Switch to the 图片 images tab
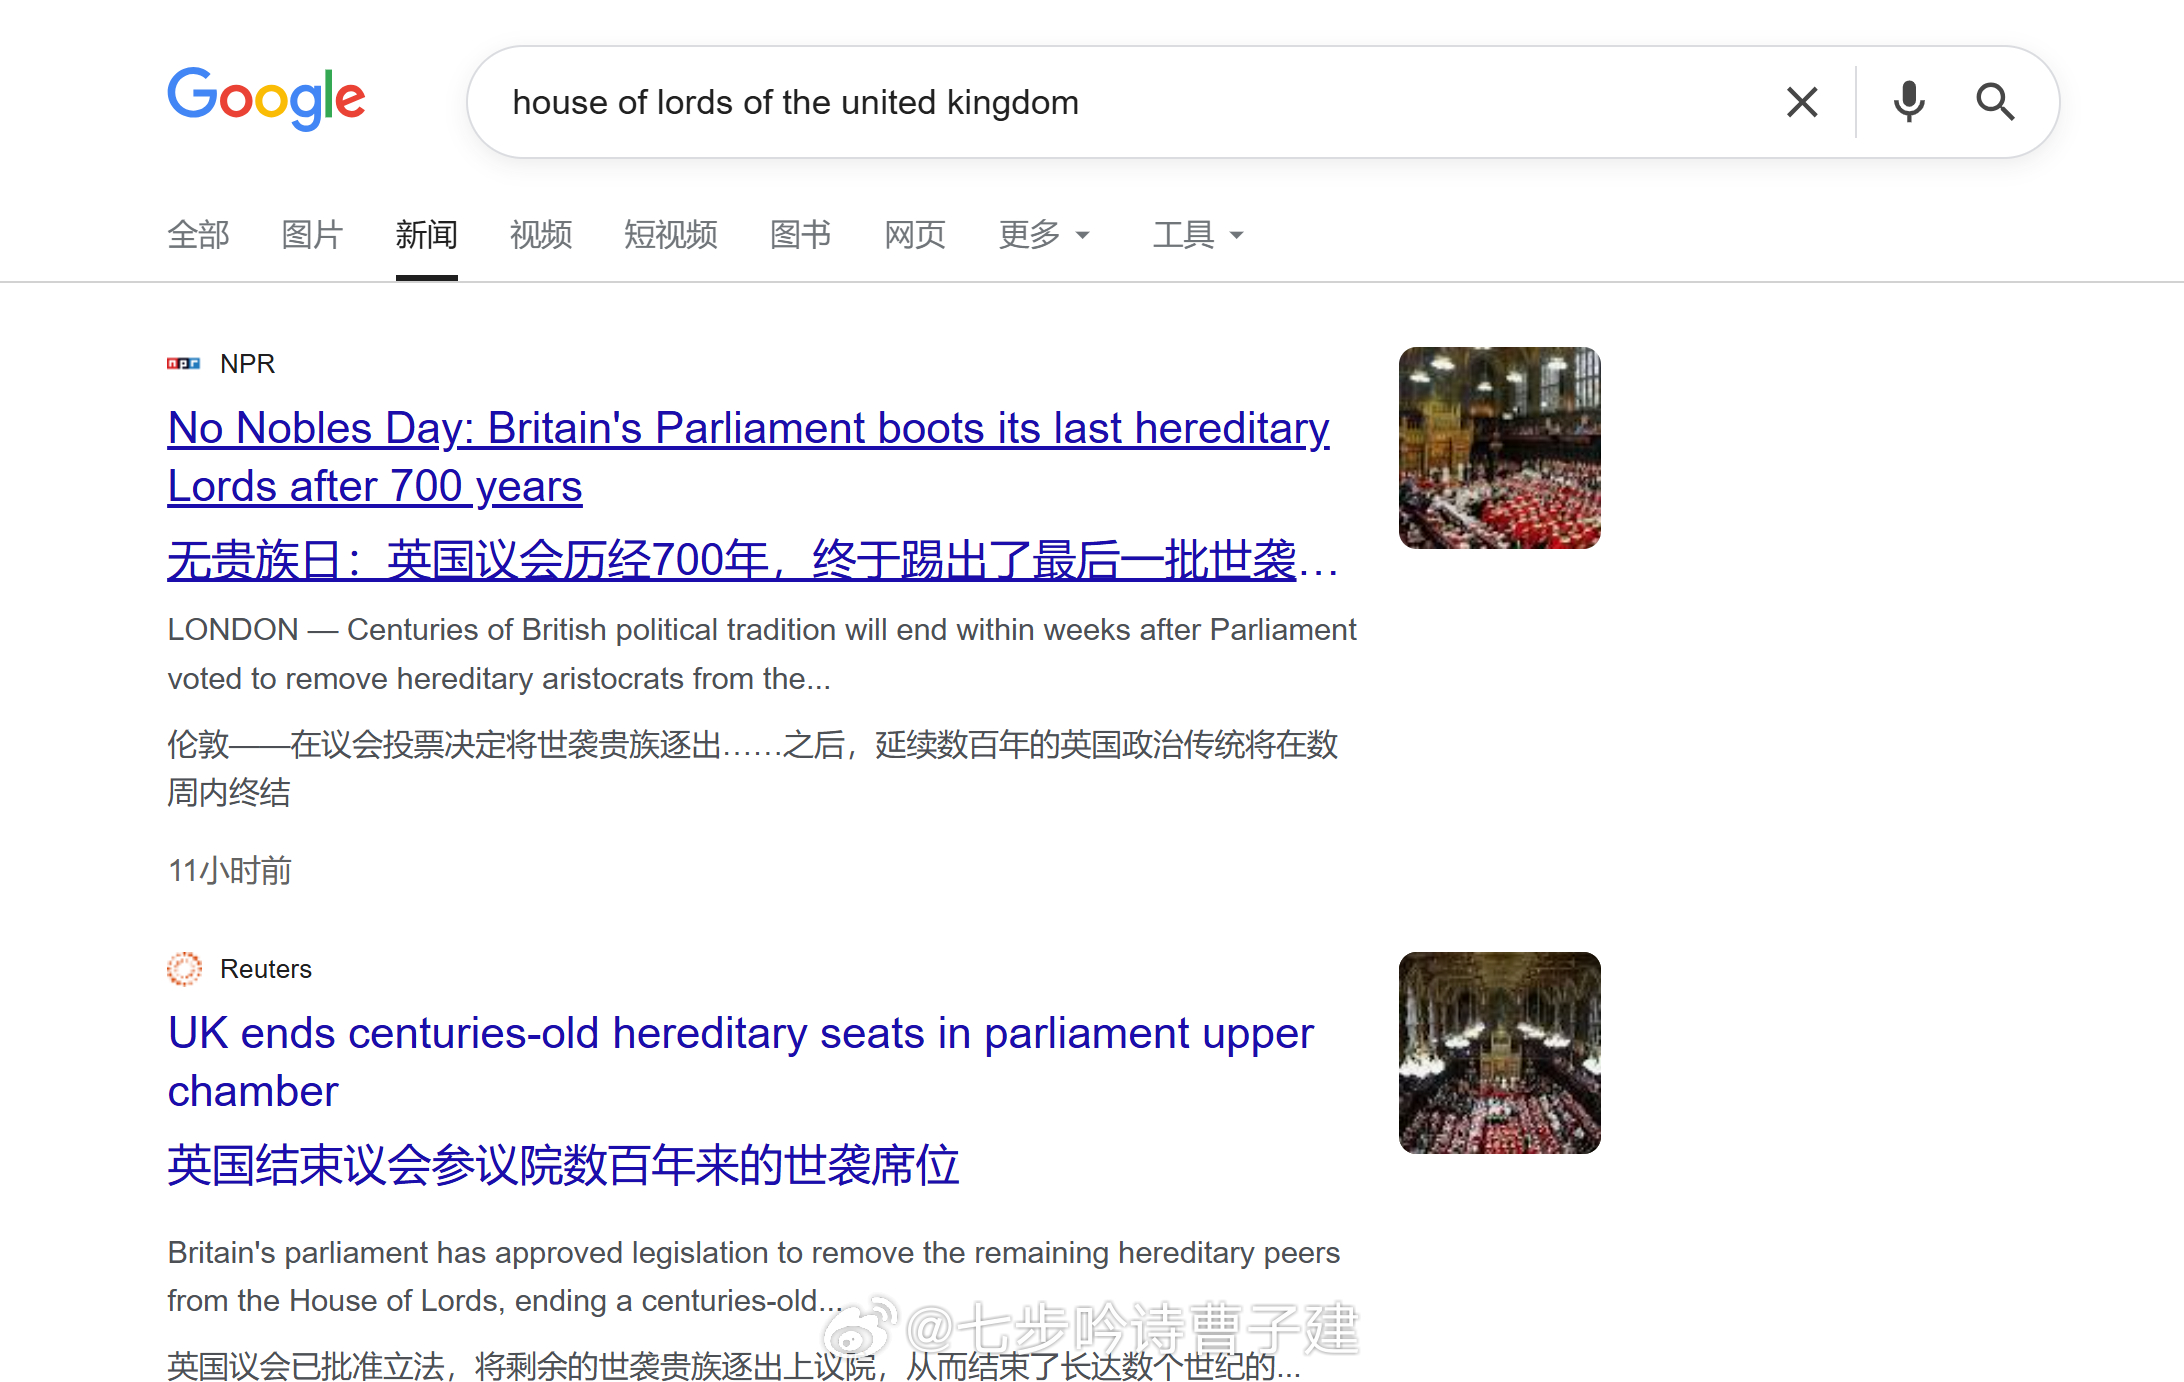 point(313,235)
